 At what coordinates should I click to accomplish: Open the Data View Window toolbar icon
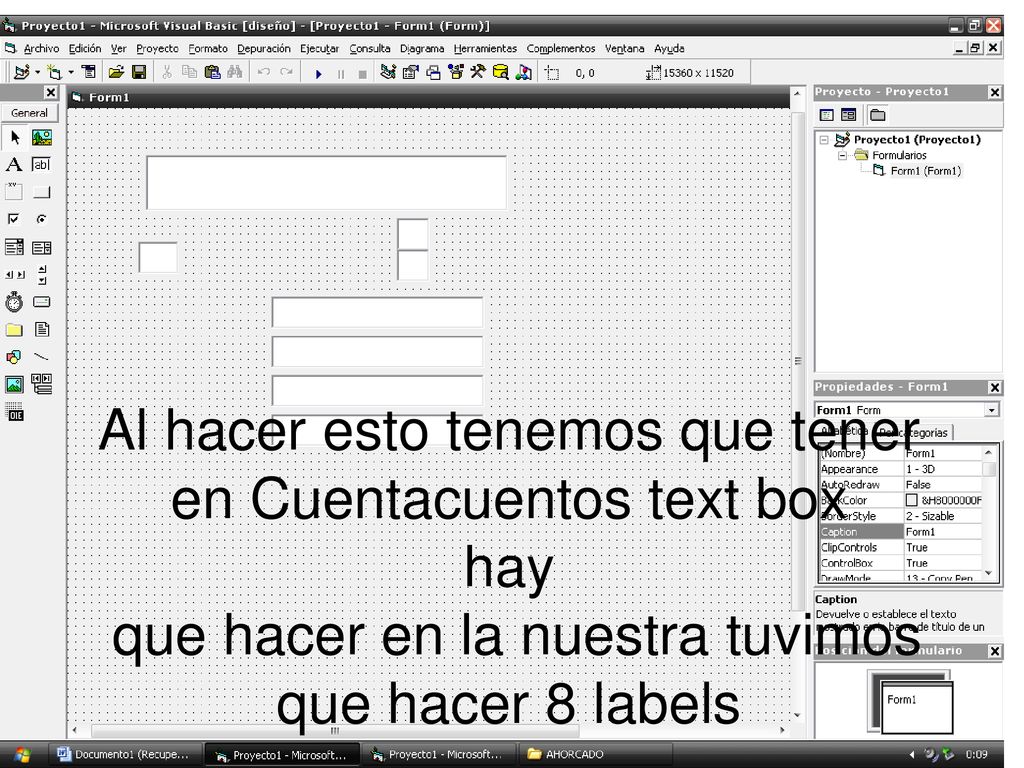(x=501, y=72)
